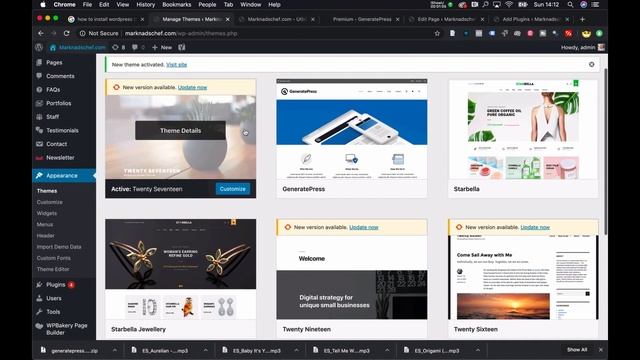This screenshot has height=360, width=640.
Task: Switch to the Manage Themes tab
Action: point(191,19)
